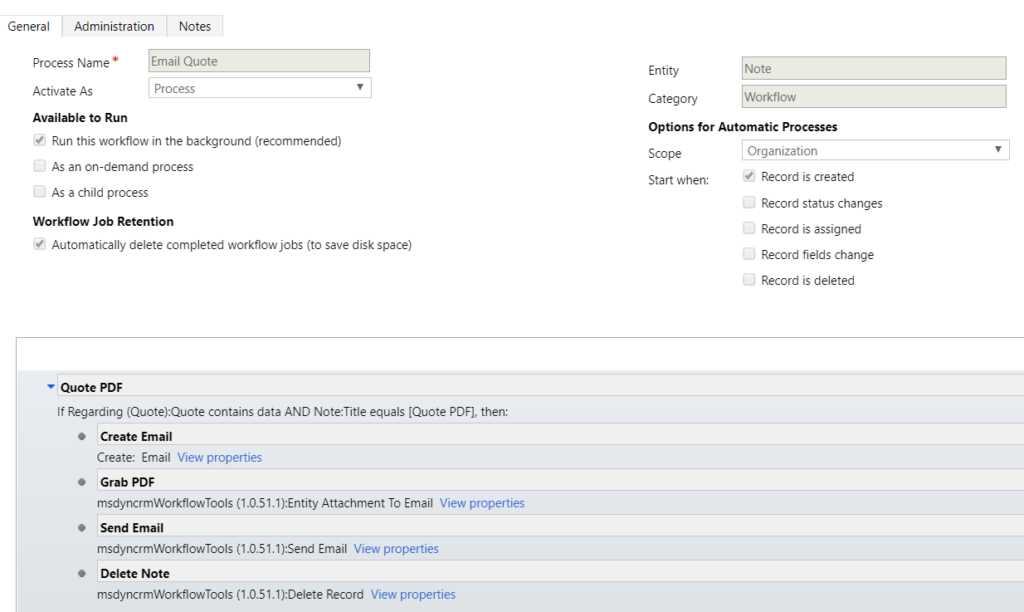
Task: Open the 'Activate As' dropdown
Action: click(x=359, y=87)
